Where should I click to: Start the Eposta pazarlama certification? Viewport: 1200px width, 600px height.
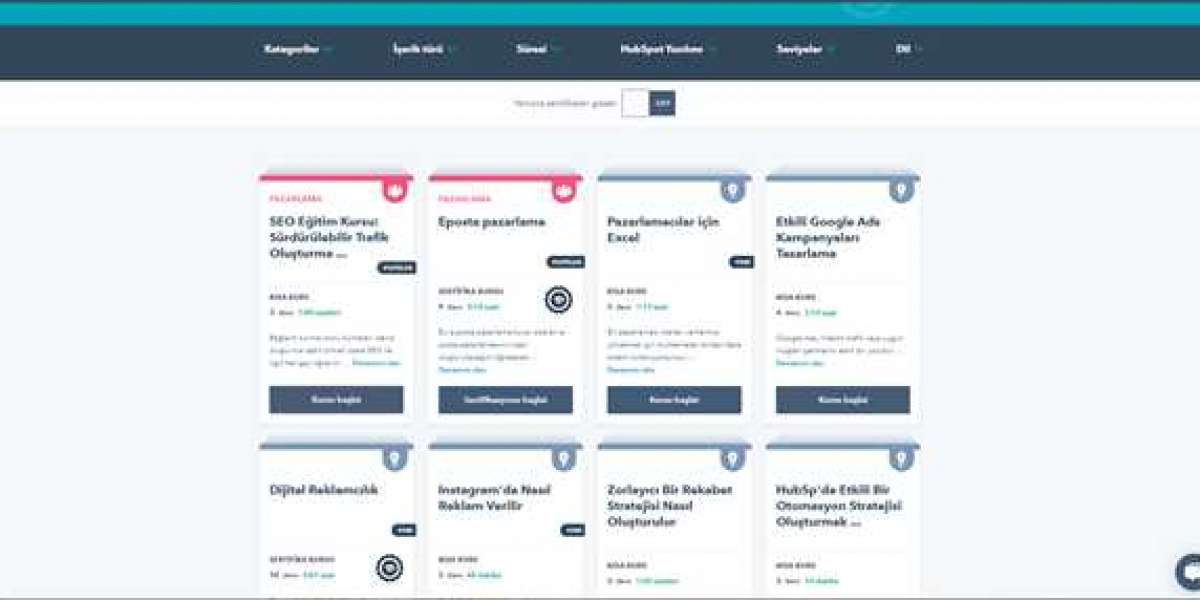(x=505, y=400)
